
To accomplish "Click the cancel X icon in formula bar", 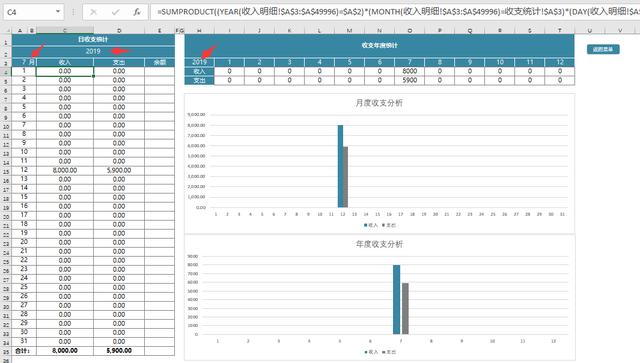I will 93,12.
